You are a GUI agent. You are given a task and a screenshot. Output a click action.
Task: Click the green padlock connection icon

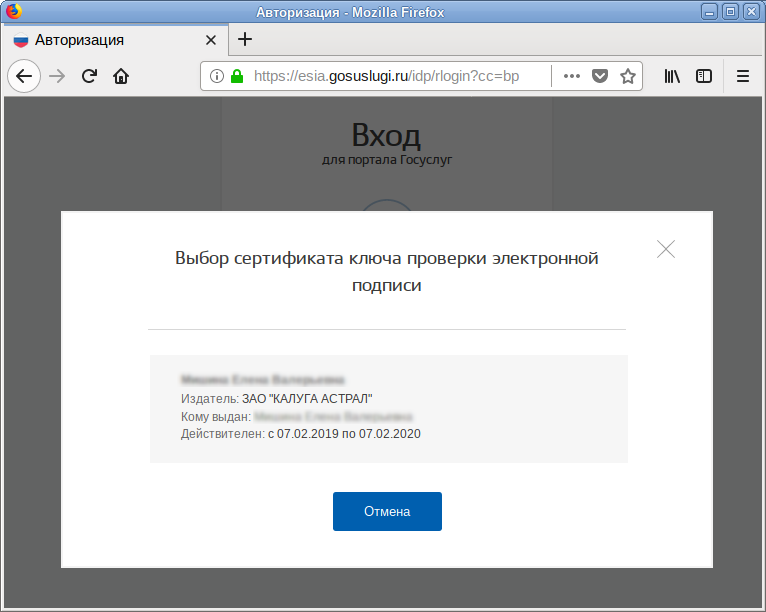(237, 76)
